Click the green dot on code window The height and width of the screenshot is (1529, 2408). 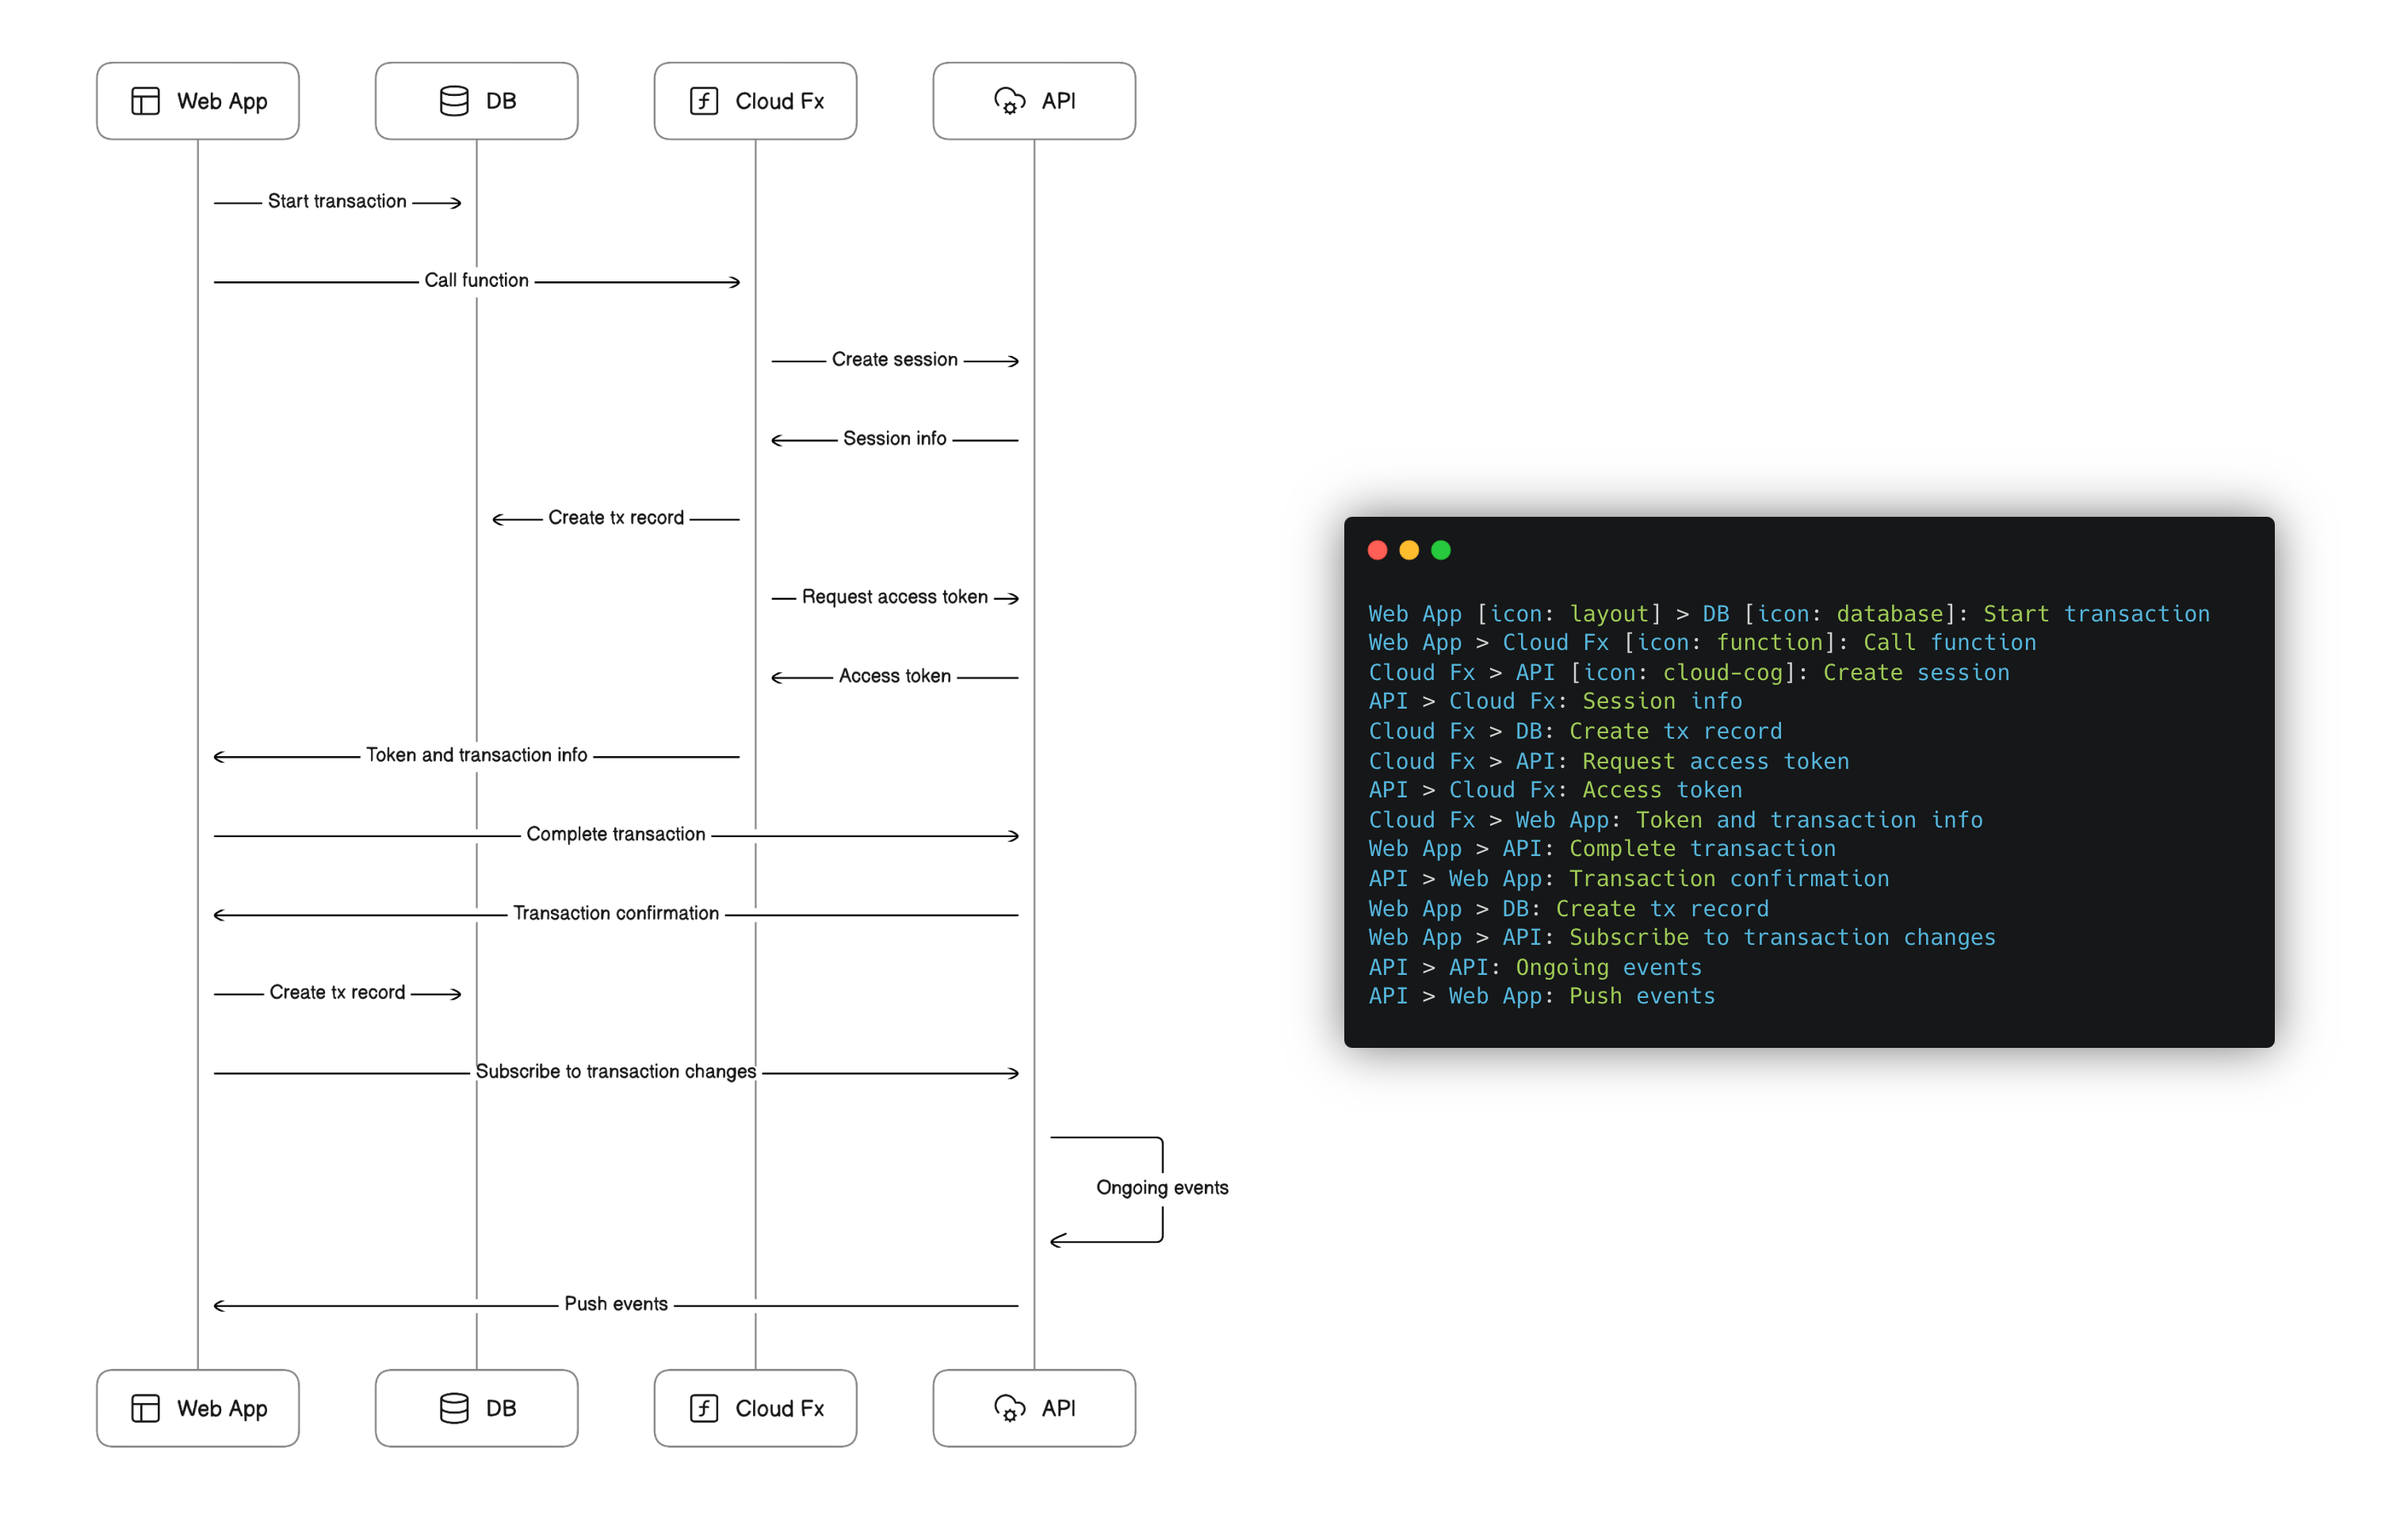tap(1441, 550)
